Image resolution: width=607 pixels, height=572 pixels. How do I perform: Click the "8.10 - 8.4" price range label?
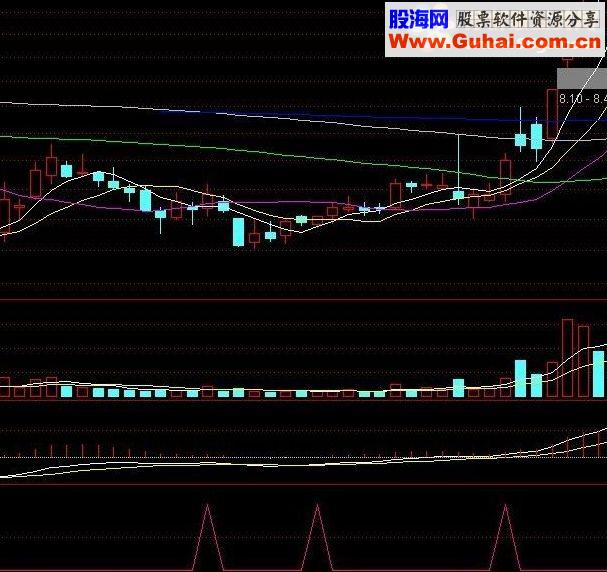tap(583, 99)
